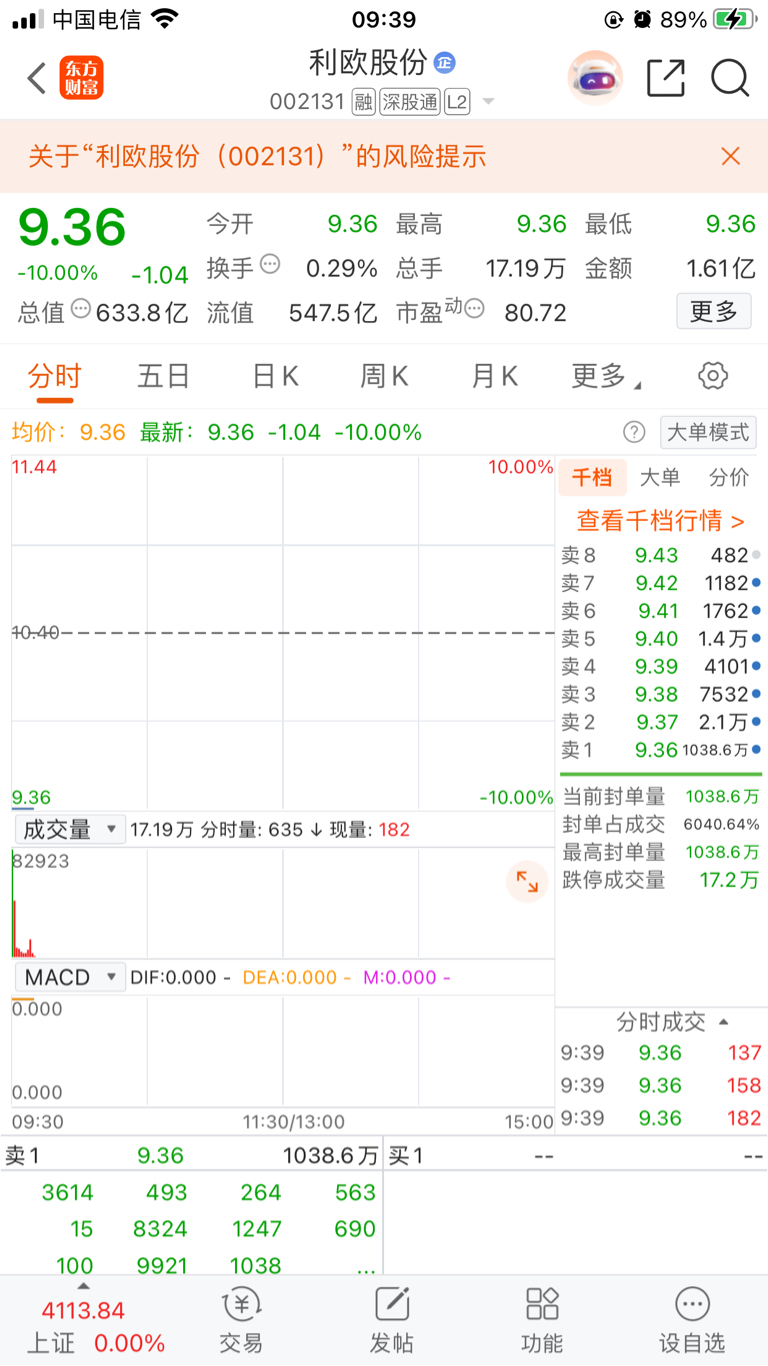Tap the 更多 button in quote header
This screenshot has width=768, height=1366.
click(x=714, y=311)
